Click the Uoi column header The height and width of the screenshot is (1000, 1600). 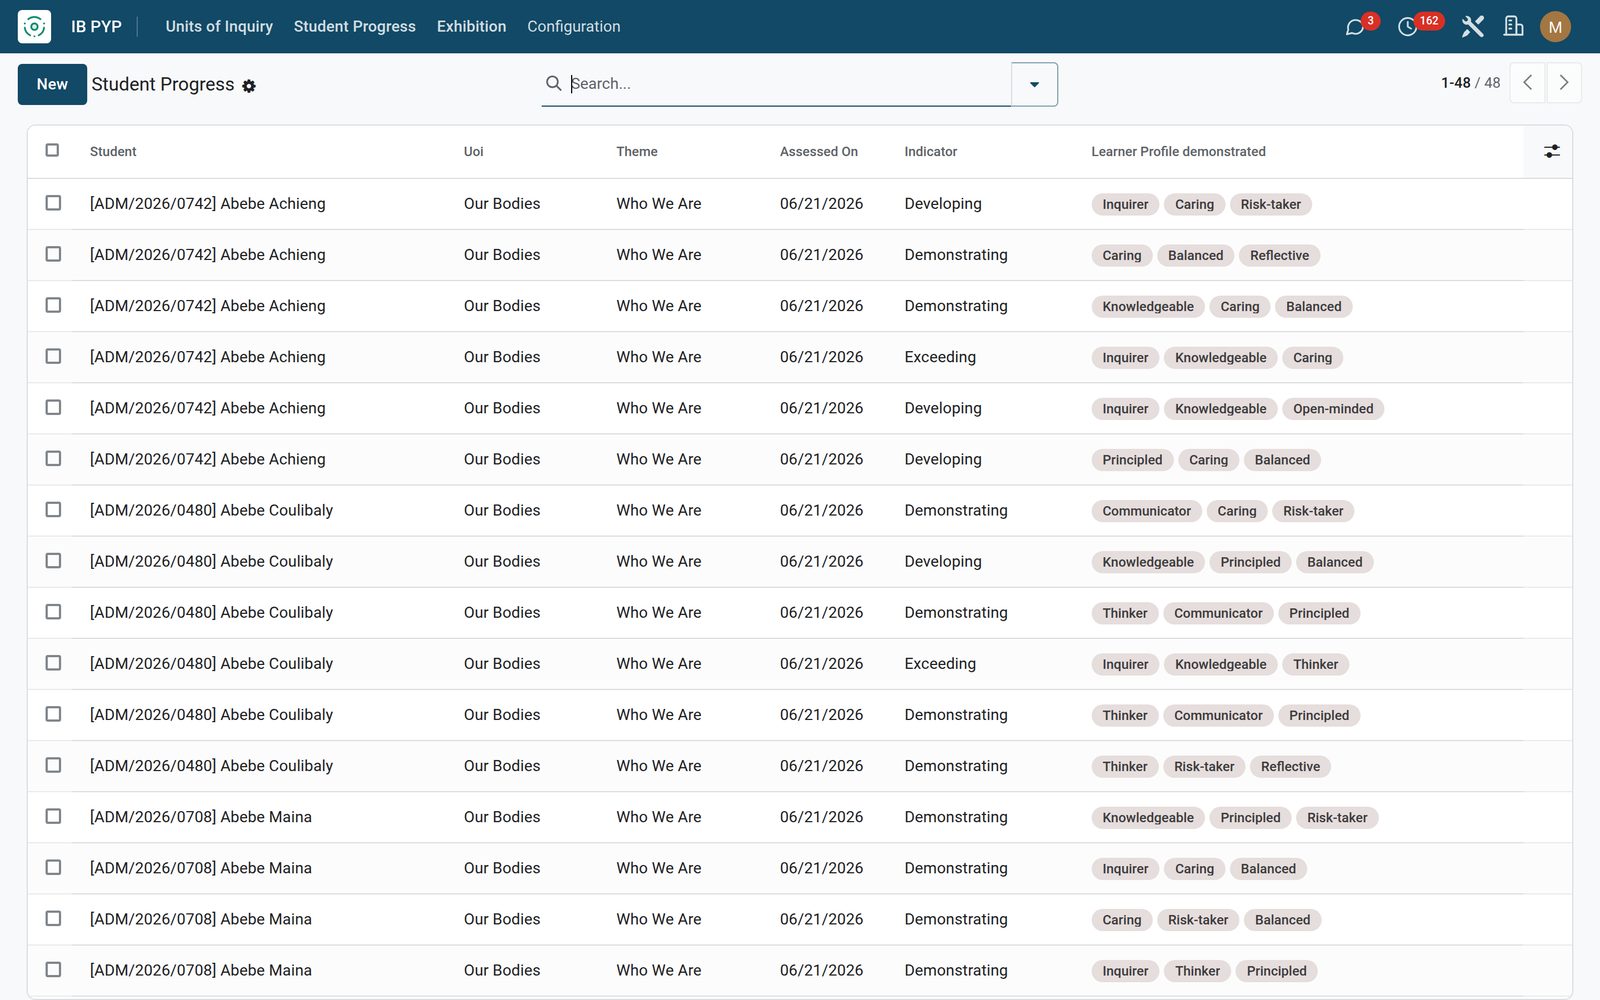tap(473, 151)
